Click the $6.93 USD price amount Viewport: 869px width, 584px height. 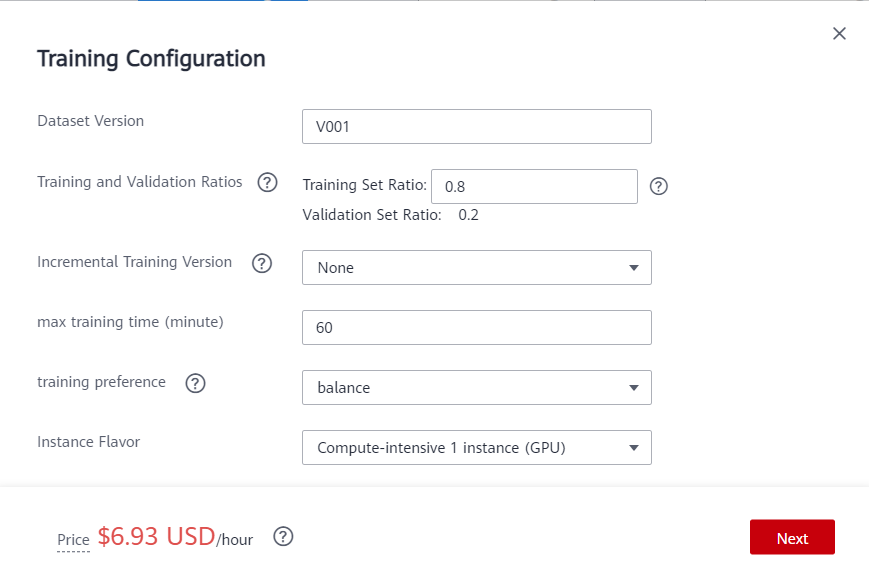156,537
